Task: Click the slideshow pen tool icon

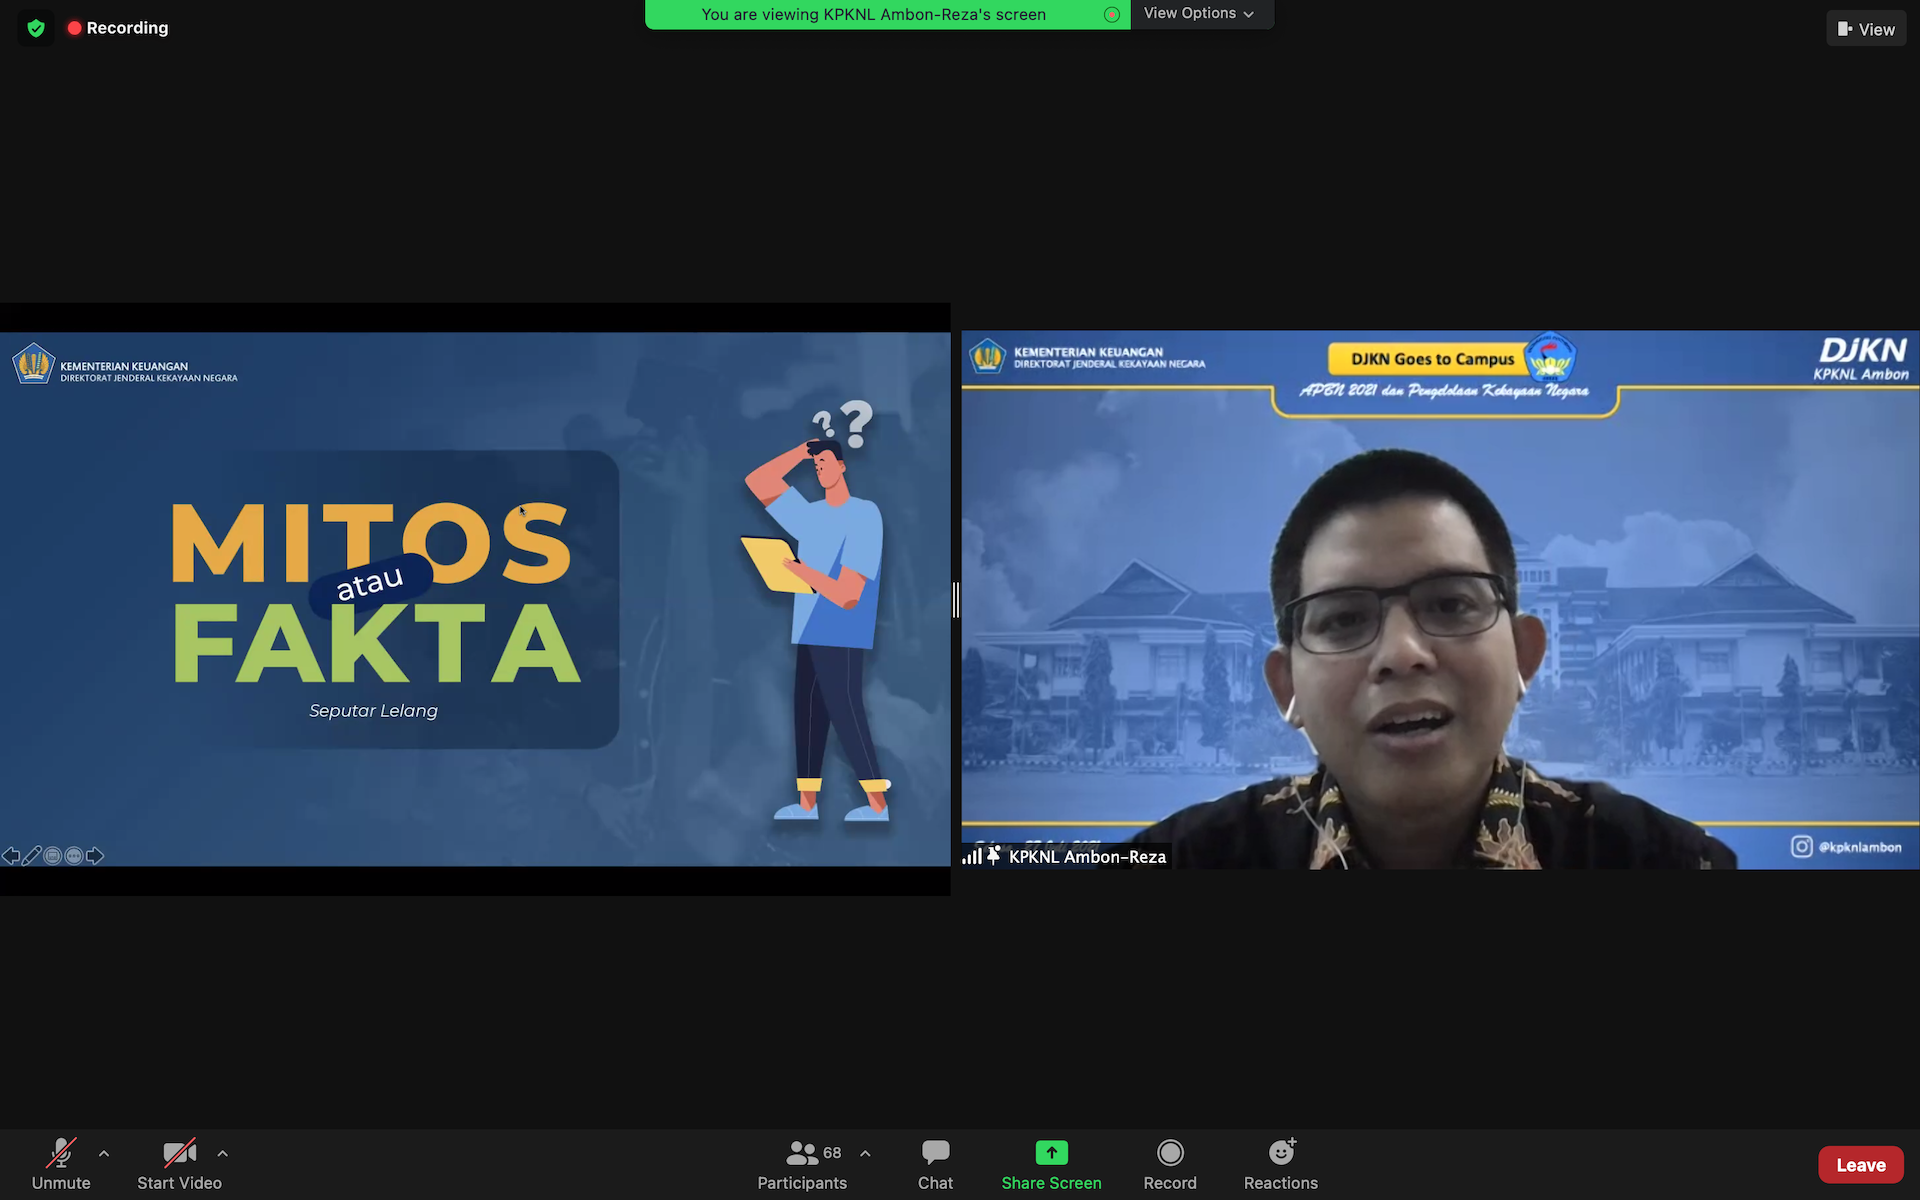Action: point(32,856)
